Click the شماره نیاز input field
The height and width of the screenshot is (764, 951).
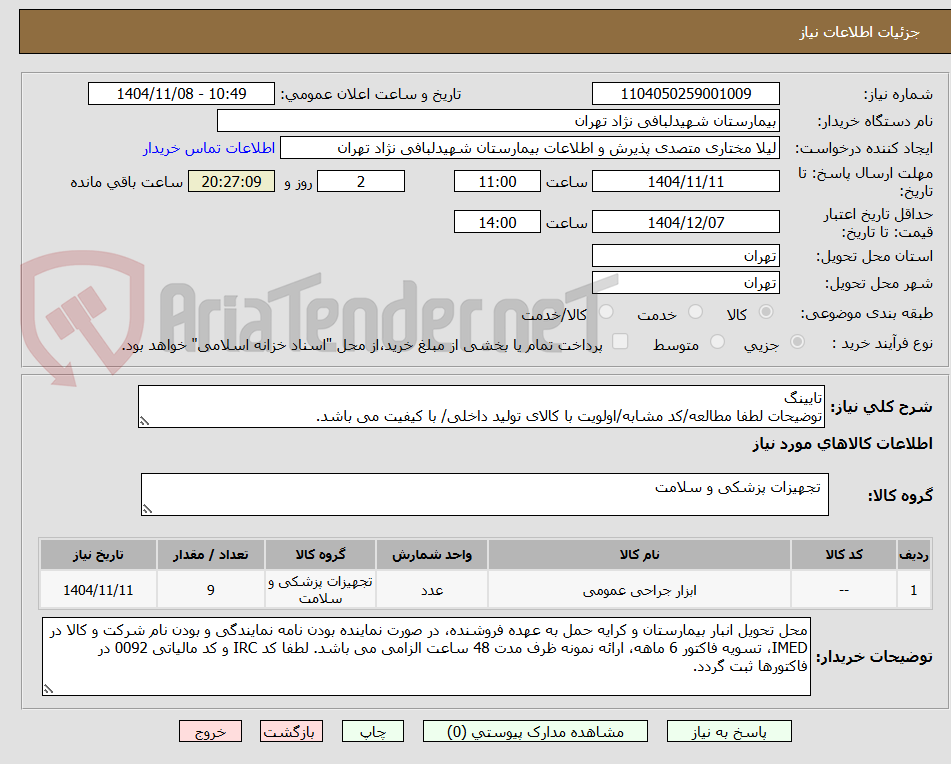pos(687,93)
